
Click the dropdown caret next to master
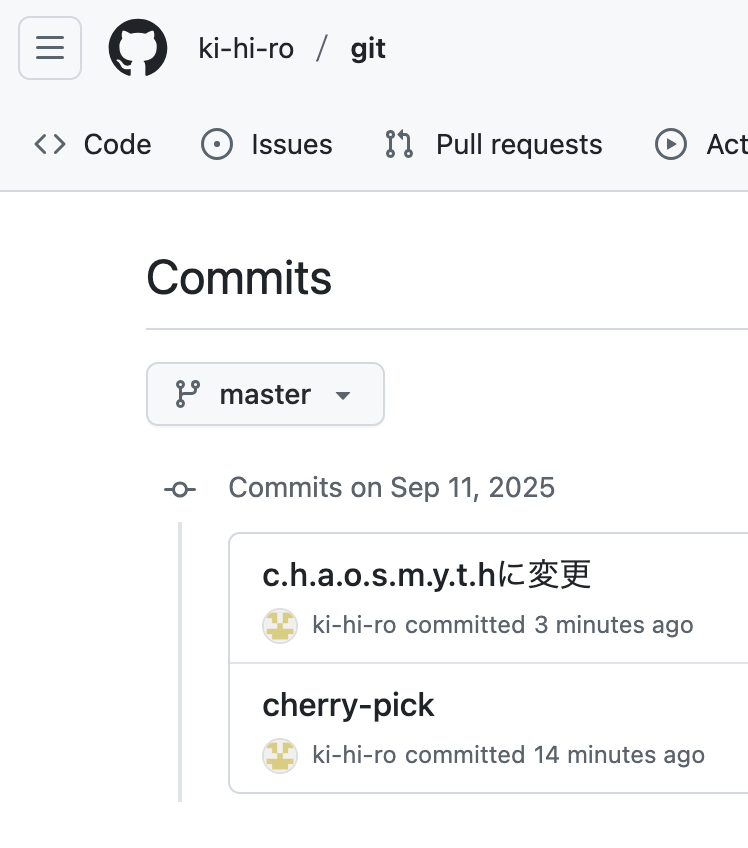click(x=342, y=395)
